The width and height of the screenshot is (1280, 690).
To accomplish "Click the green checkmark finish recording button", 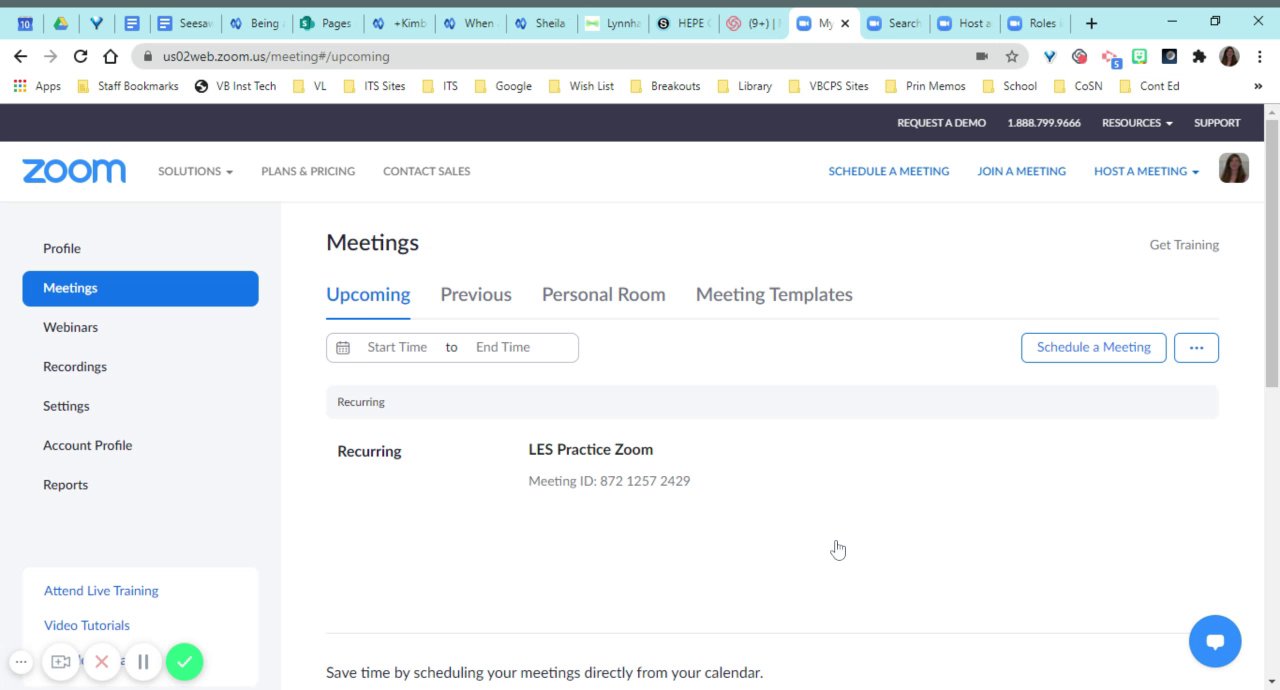I will (184, 661).
